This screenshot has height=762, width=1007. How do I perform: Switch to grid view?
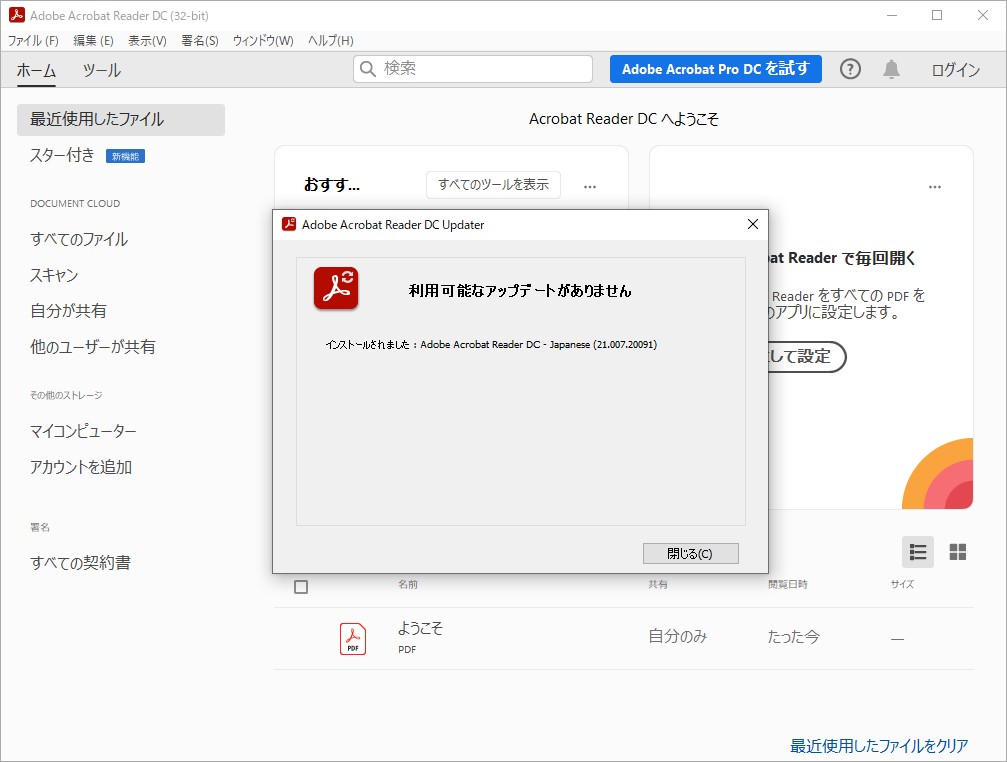[956, 551]
